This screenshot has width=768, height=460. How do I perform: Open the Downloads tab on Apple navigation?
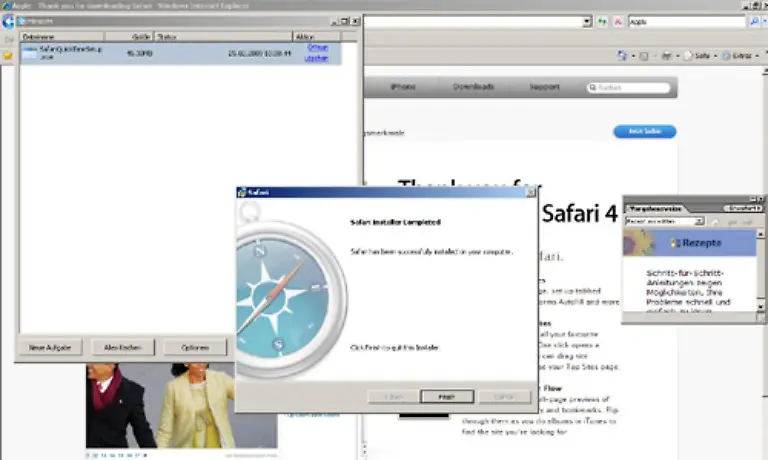473,87
